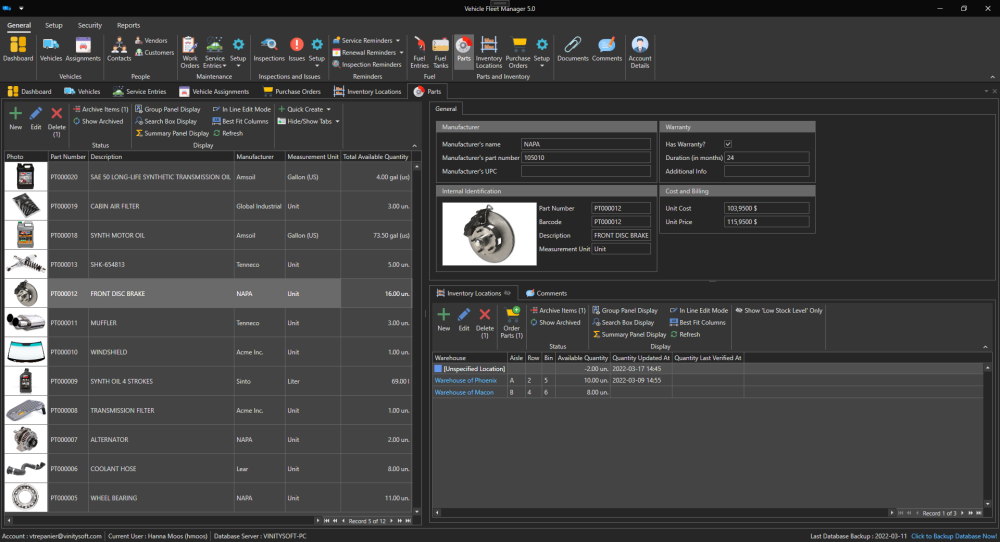The width and height of the screenshot is (1000, 542).
Task: Open Inspections in the ribbon
Action: coord(269,49)
